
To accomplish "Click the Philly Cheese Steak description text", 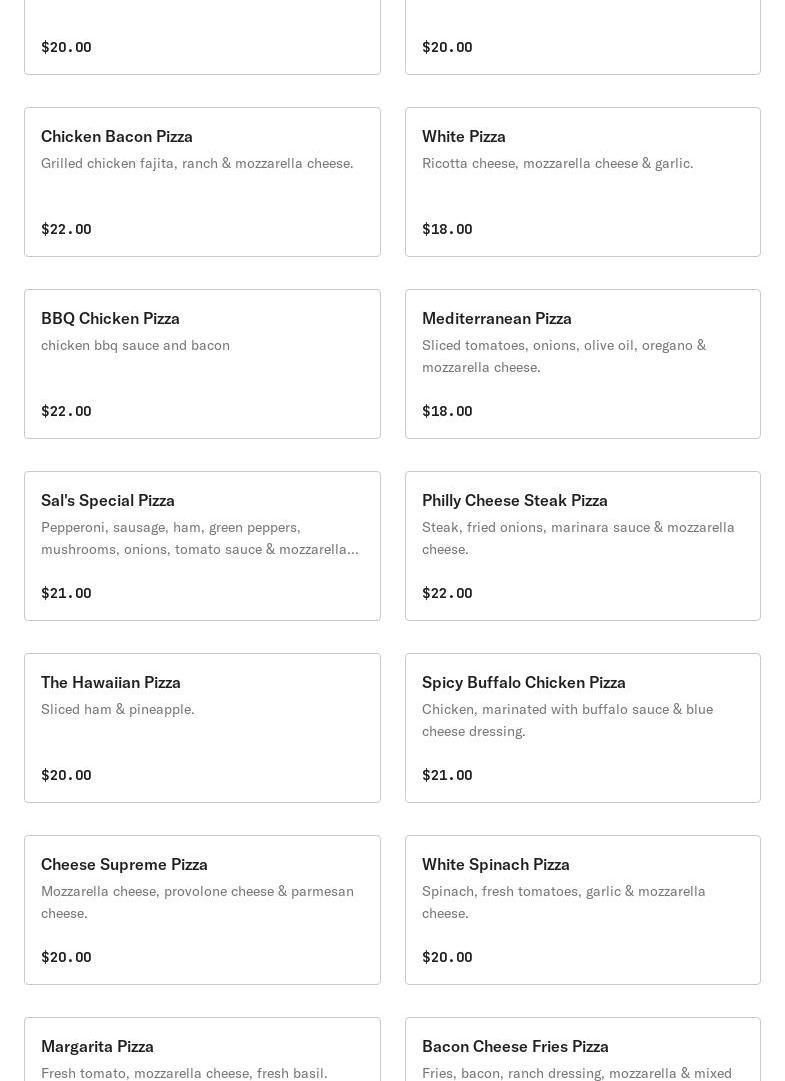I will pyautogui.click(x=577, y=538).
